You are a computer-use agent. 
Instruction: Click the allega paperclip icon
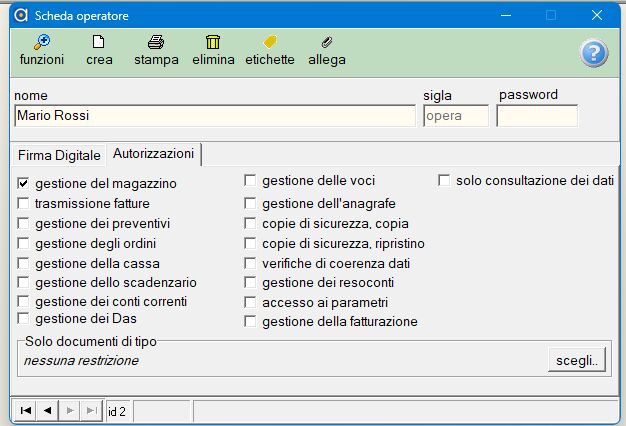click(x=327, y=42)
